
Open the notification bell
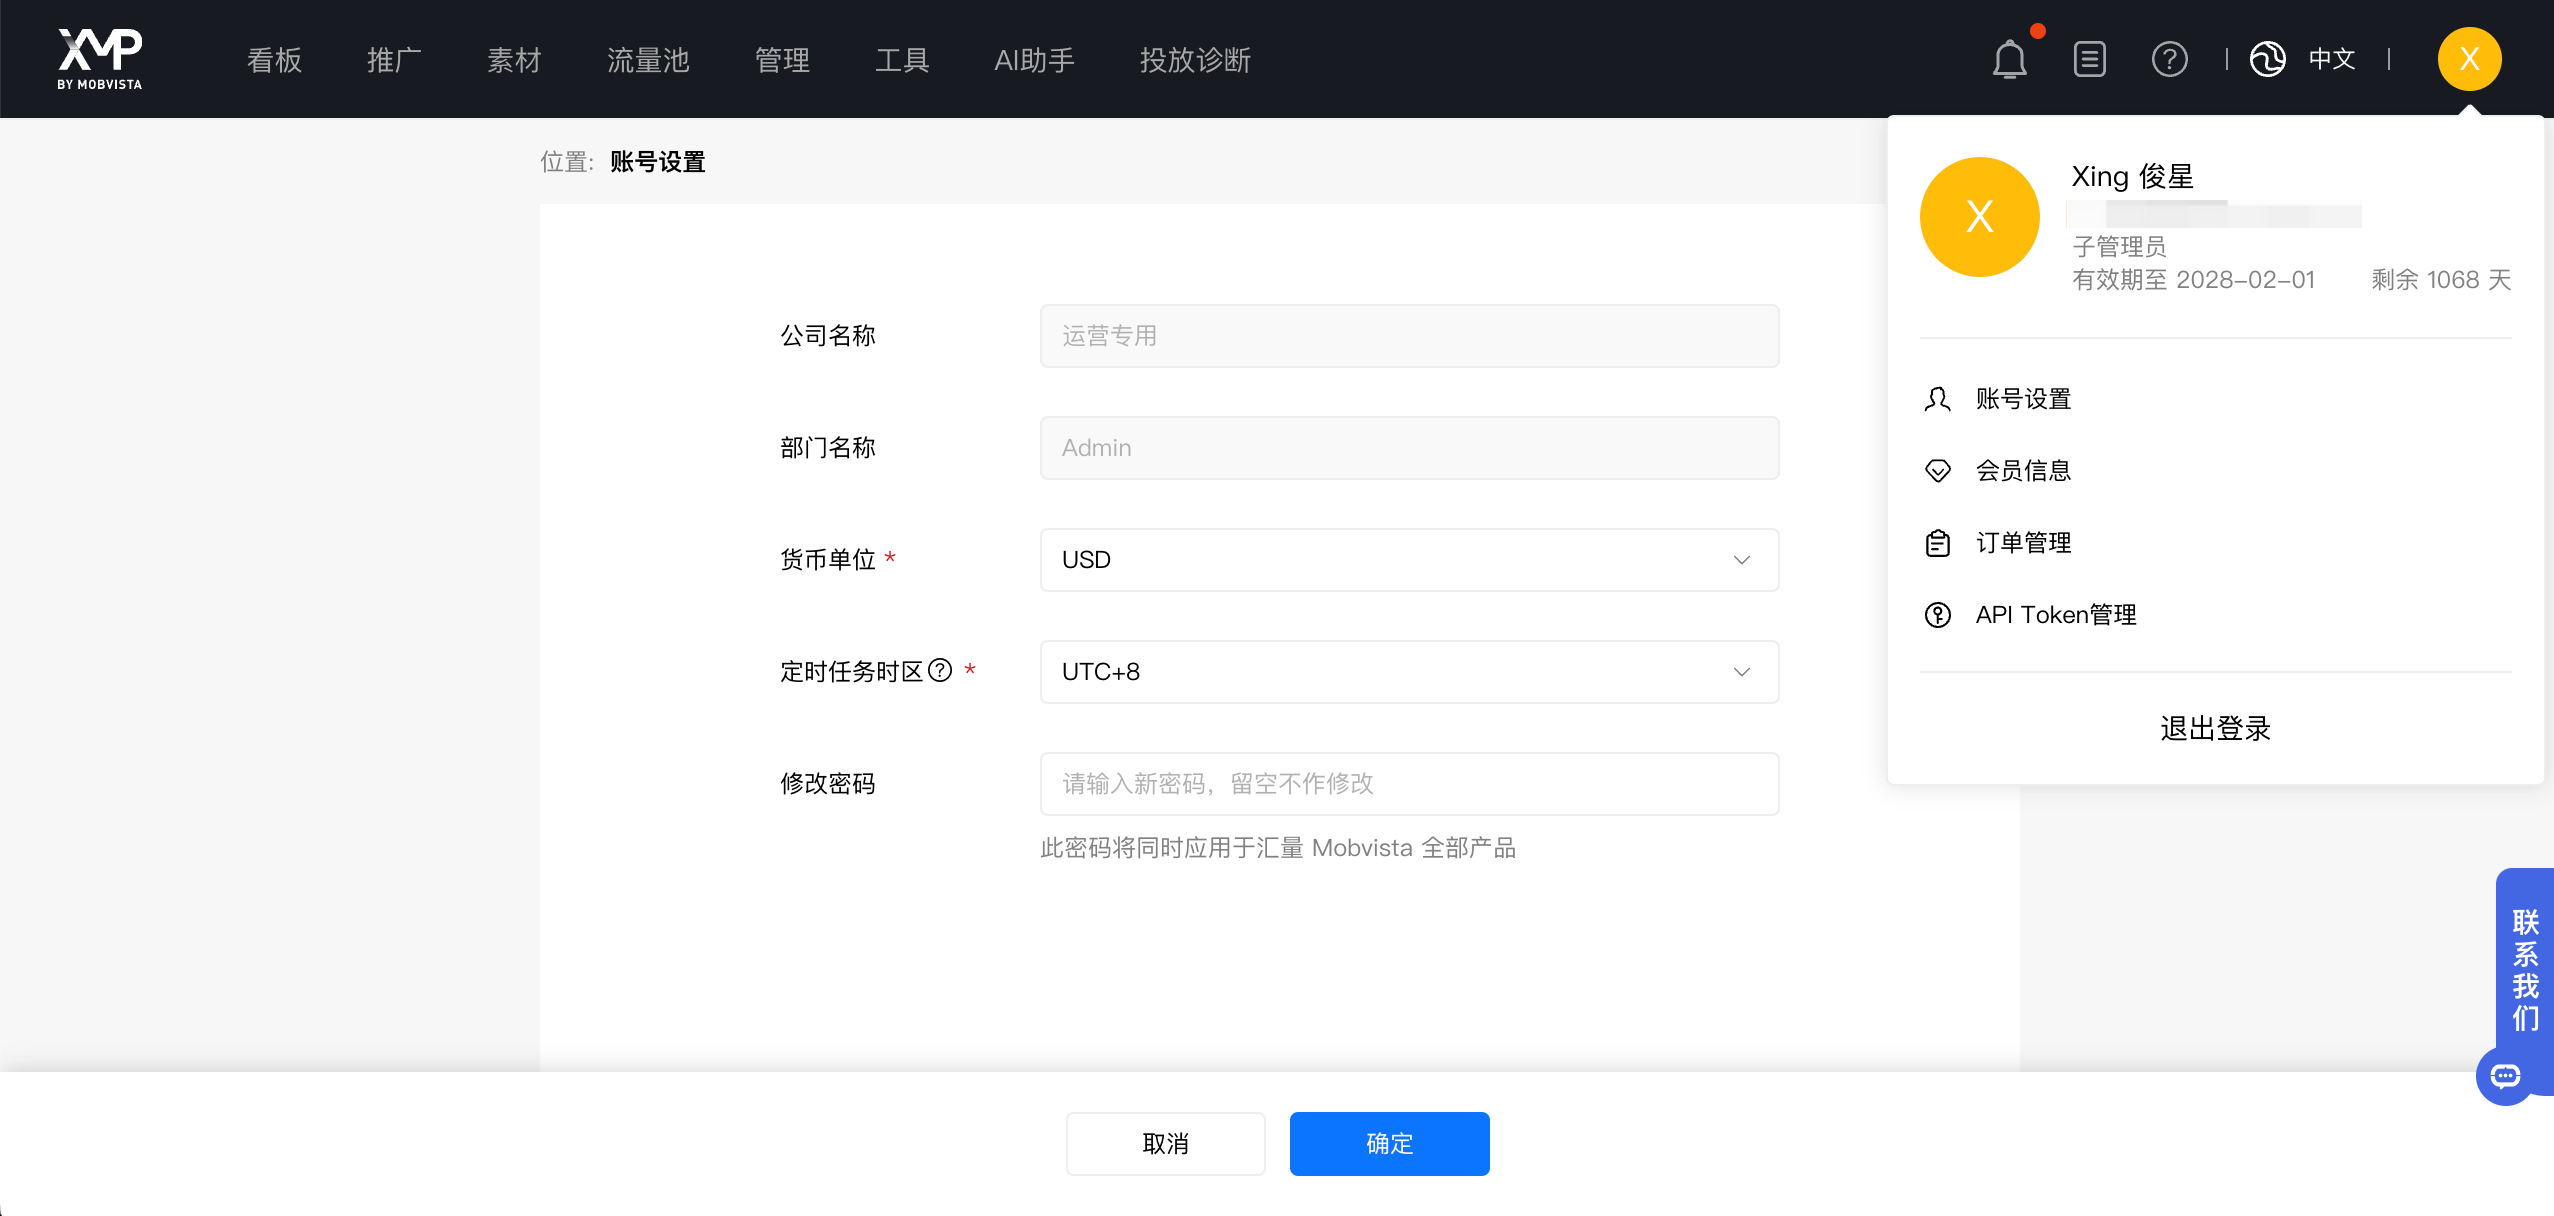2008,59
